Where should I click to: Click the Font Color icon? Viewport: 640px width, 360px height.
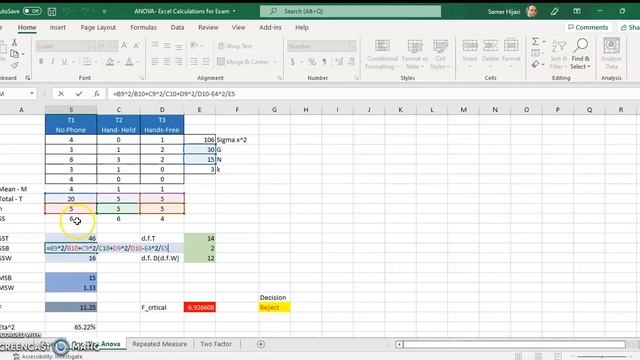click(x=129, y=62)
